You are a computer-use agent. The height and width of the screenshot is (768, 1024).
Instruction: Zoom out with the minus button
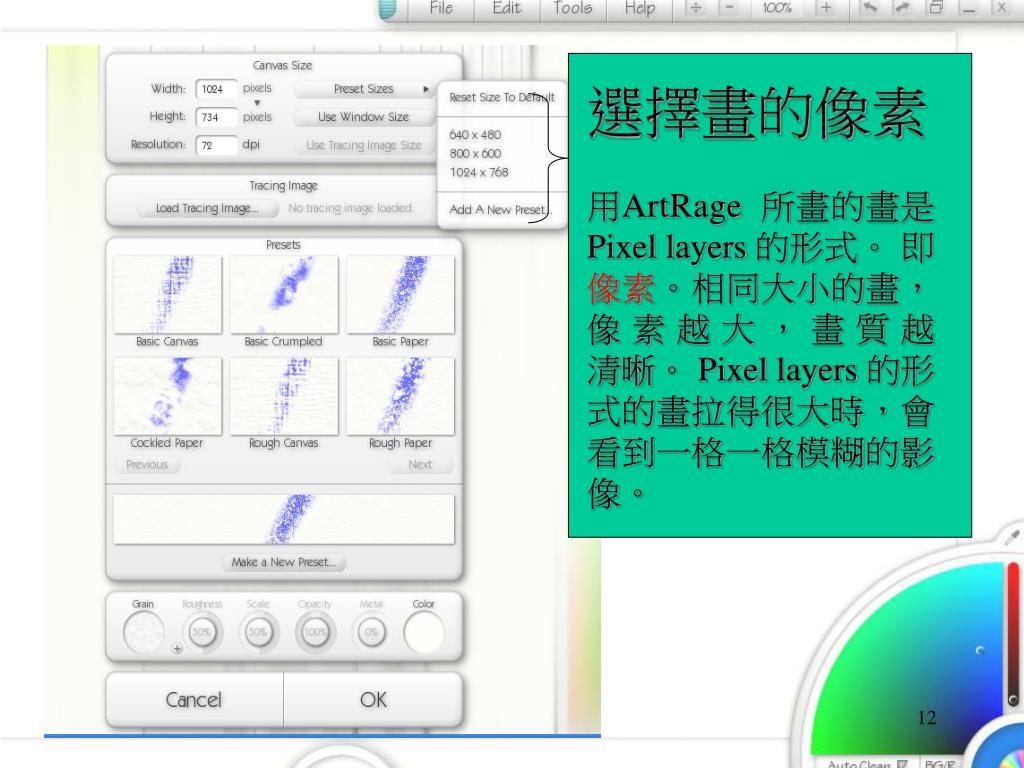click(x=729, y=8)
